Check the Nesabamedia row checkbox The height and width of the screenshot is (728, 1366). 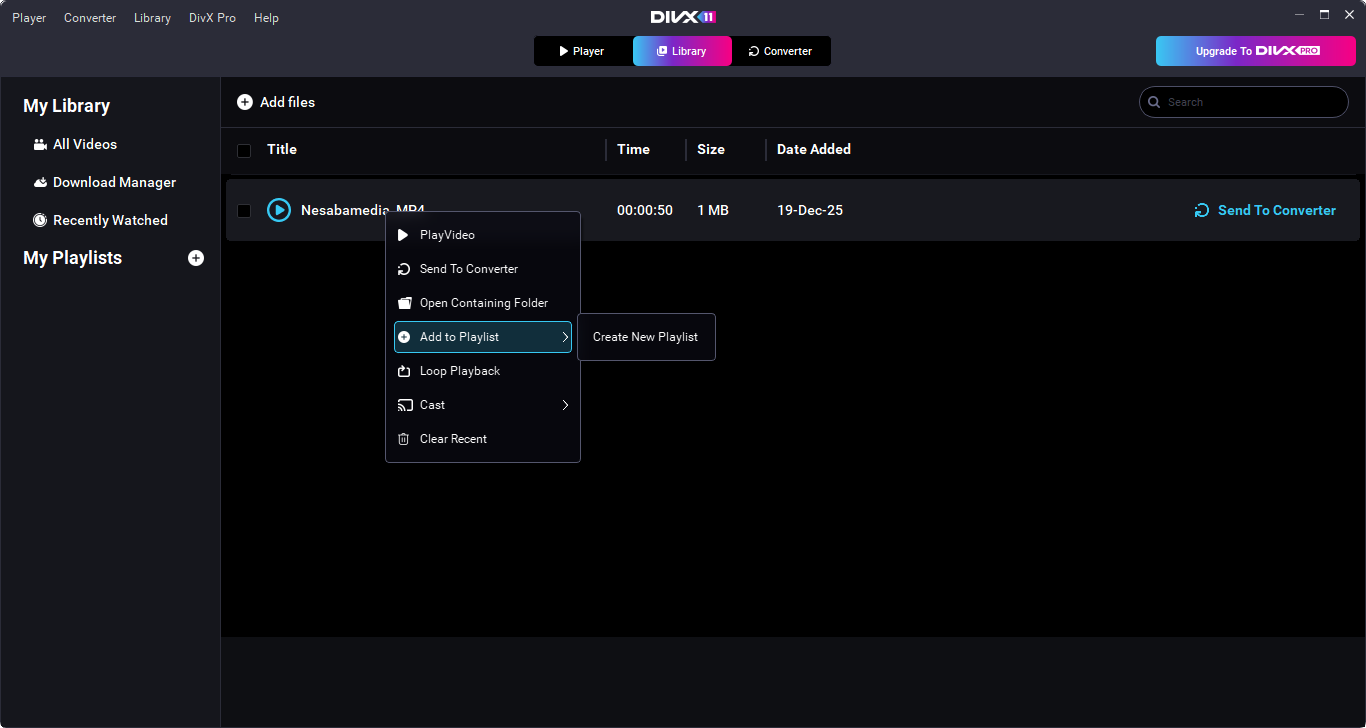[x=244, y=211]
